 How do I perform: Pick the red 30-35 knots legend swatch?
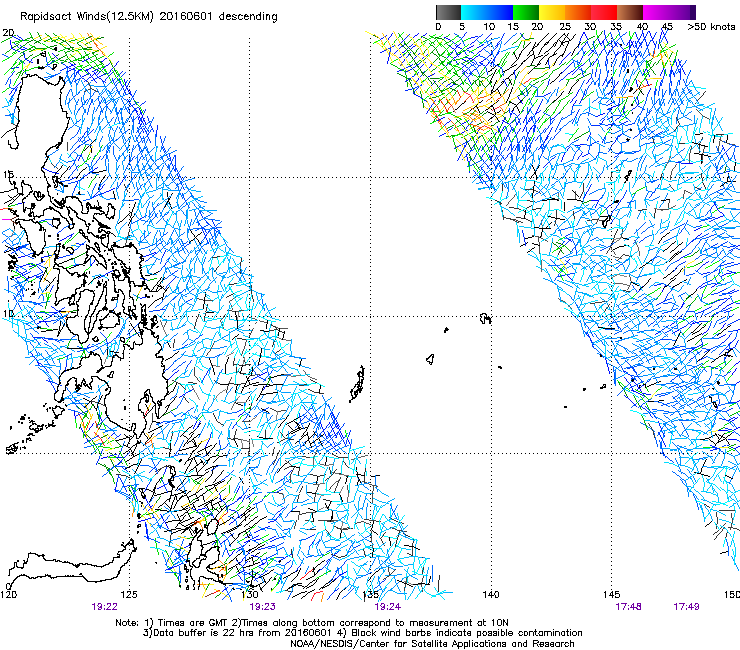pos(604,12)
